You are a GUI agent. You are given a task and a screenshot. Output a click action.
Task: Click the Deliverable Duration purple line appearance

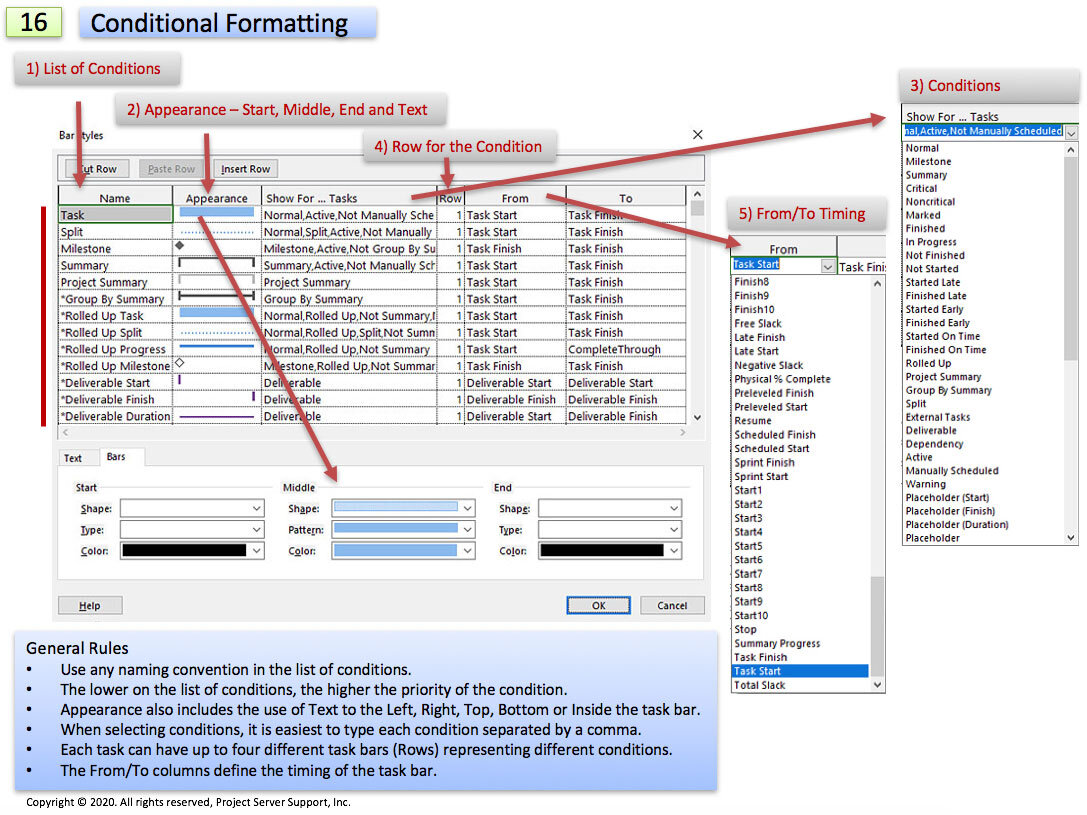216,416
